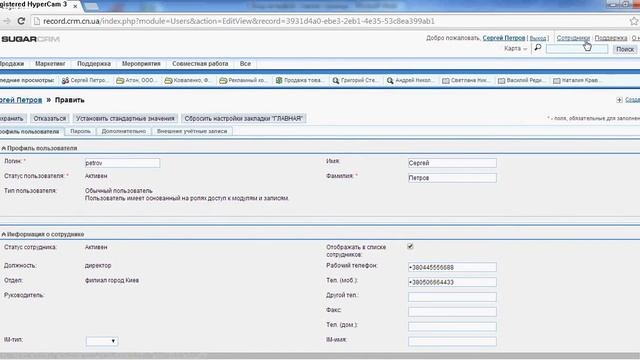Select the Профиль пользователя tab
This screenshot has width=640, height=360.
[x=31, y=131]
